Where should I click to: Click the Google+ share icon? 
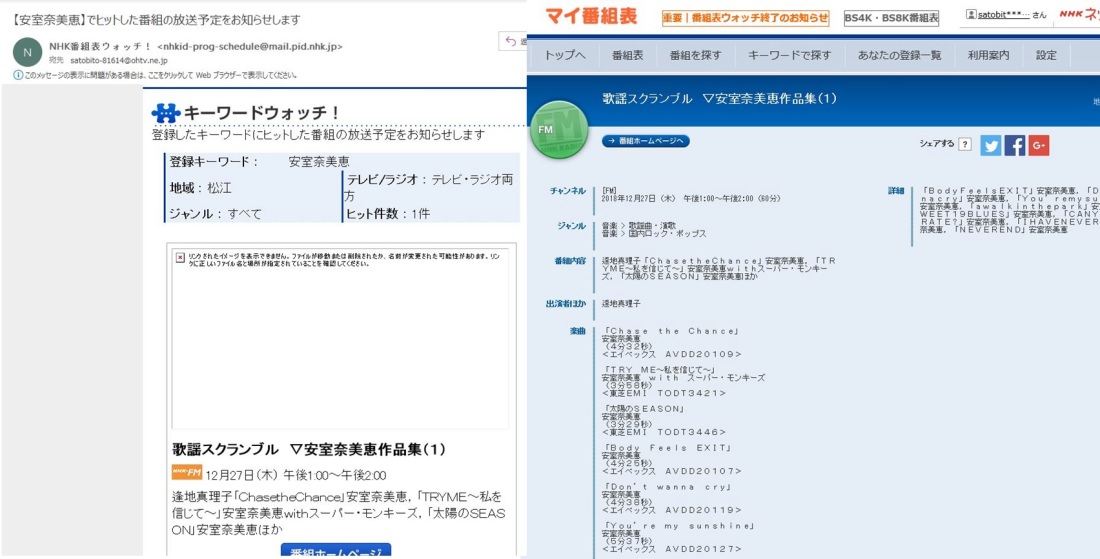[x=1039, y=145]
